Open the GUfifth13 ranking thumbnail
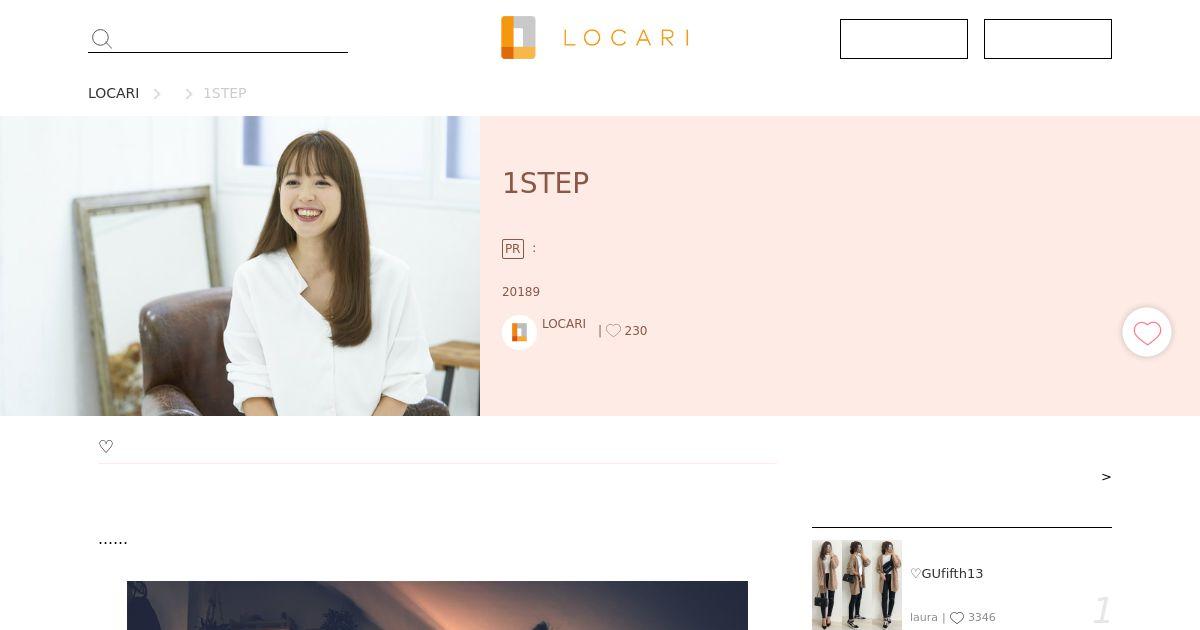 tap(857, 585)
